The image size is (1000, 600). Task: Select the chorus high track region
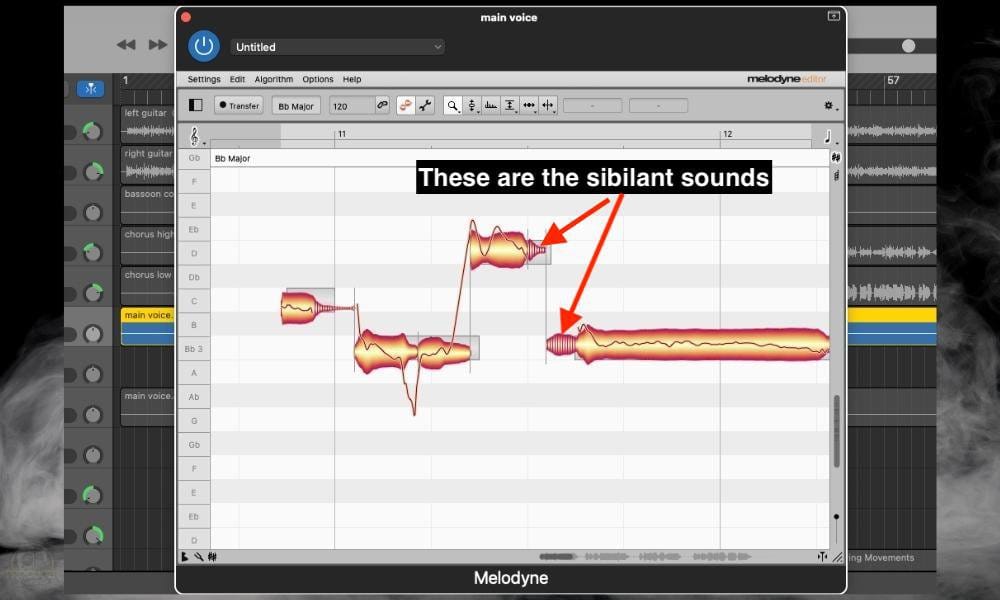coord(148,245)
